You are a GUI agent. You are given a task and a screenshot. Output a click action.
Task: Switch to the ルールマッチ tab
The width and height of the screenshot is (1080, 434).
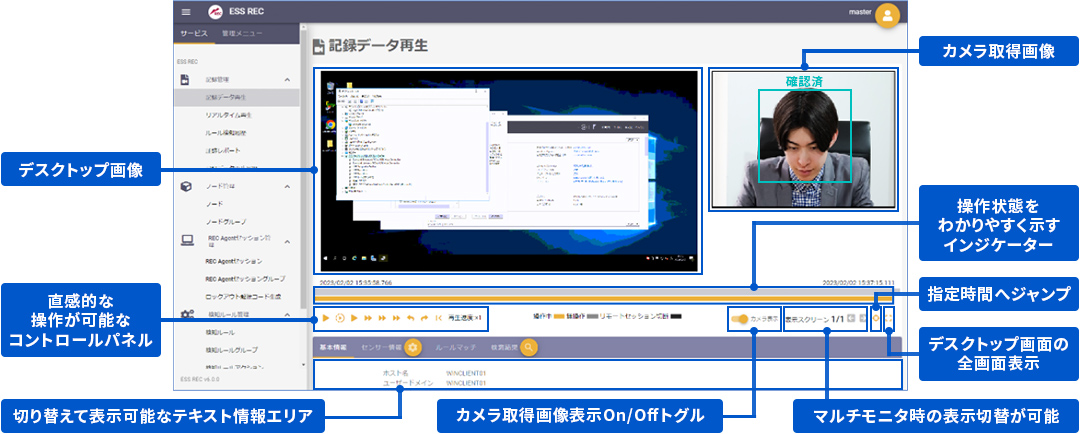(x=455, y=348)
